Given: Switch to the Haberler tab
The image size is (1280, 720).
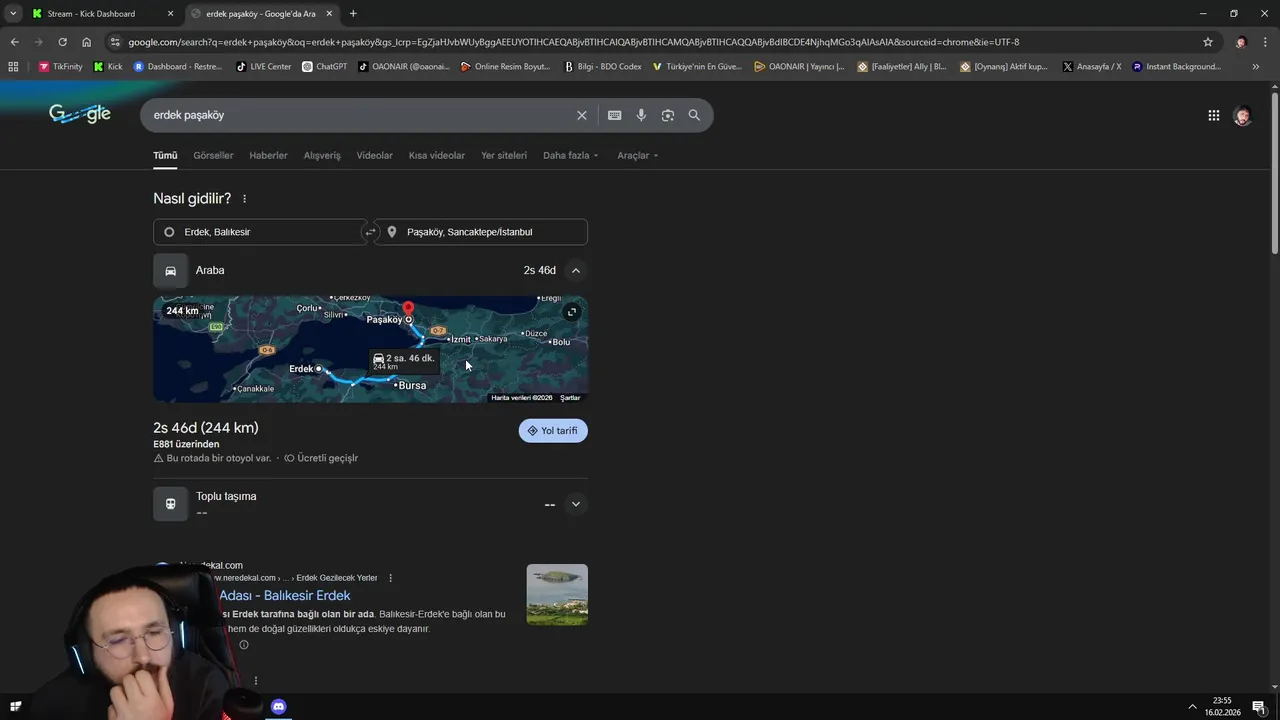Looking at the screenshot, I should point(268,155).
